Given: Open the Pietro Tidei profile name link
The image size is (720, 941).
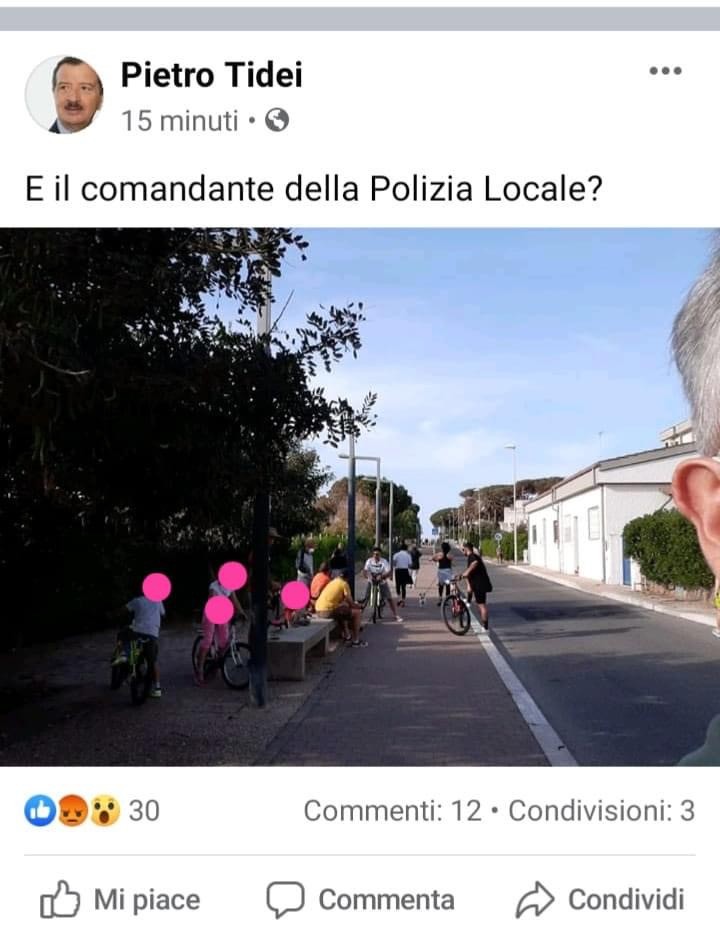Looking at the screenshot, I should point(212,75).
